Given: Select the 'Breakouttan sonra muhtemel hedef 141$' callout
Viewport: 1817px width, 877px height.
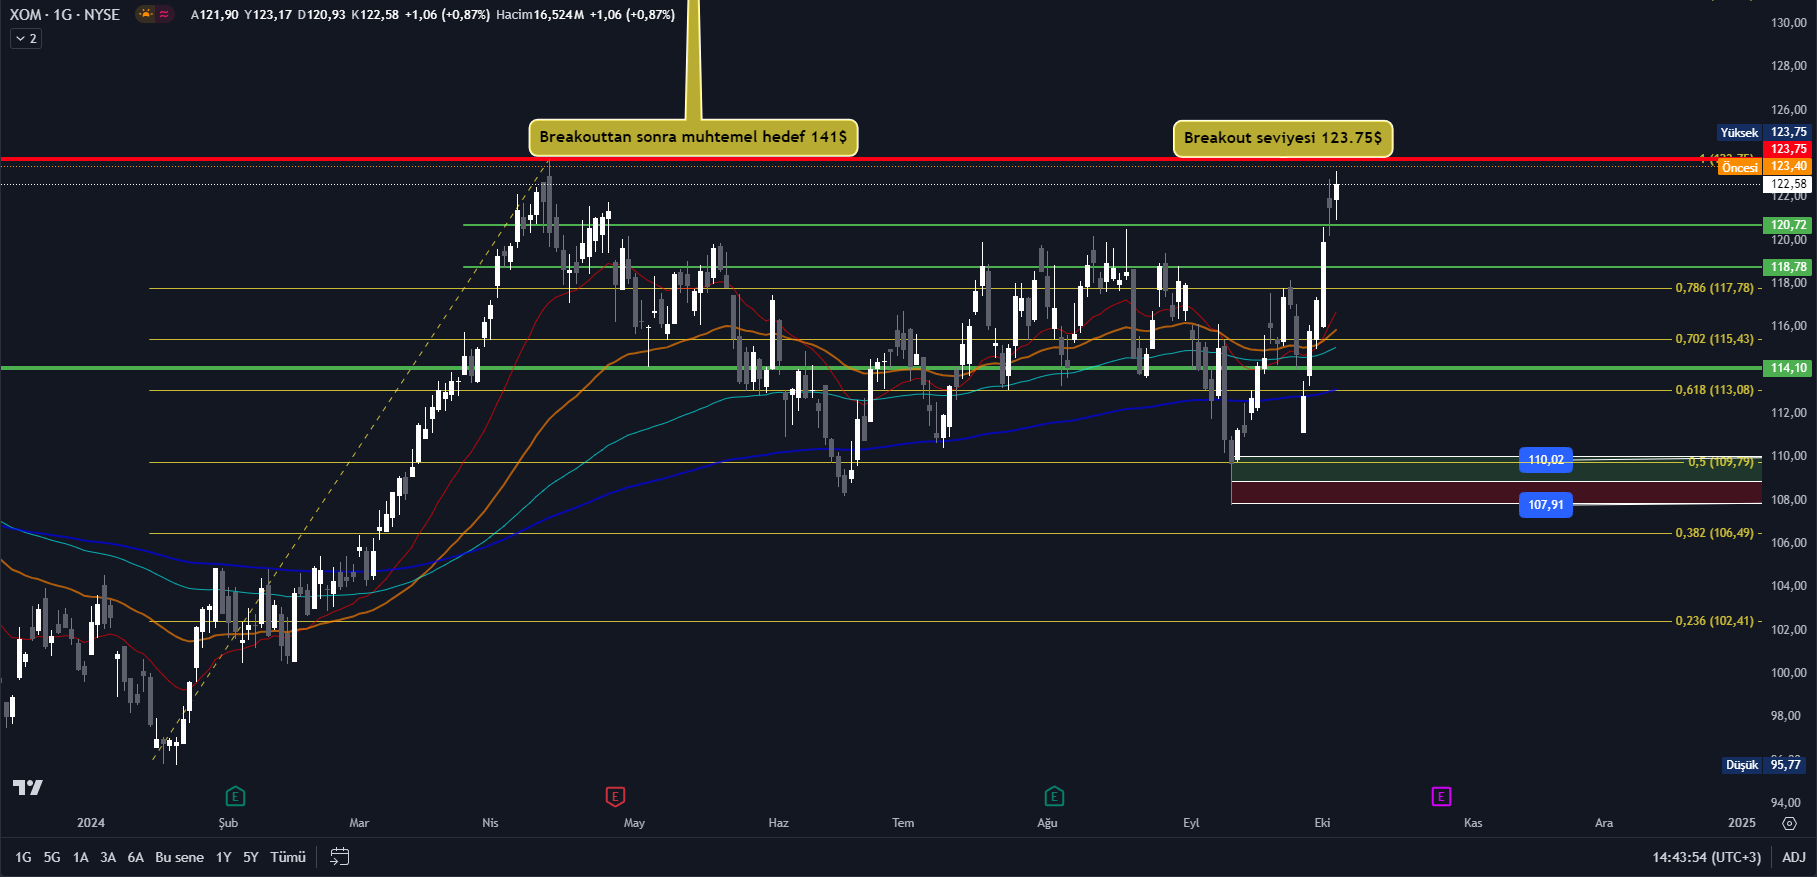Looking at the screenshot, I should tap(693, 137).
